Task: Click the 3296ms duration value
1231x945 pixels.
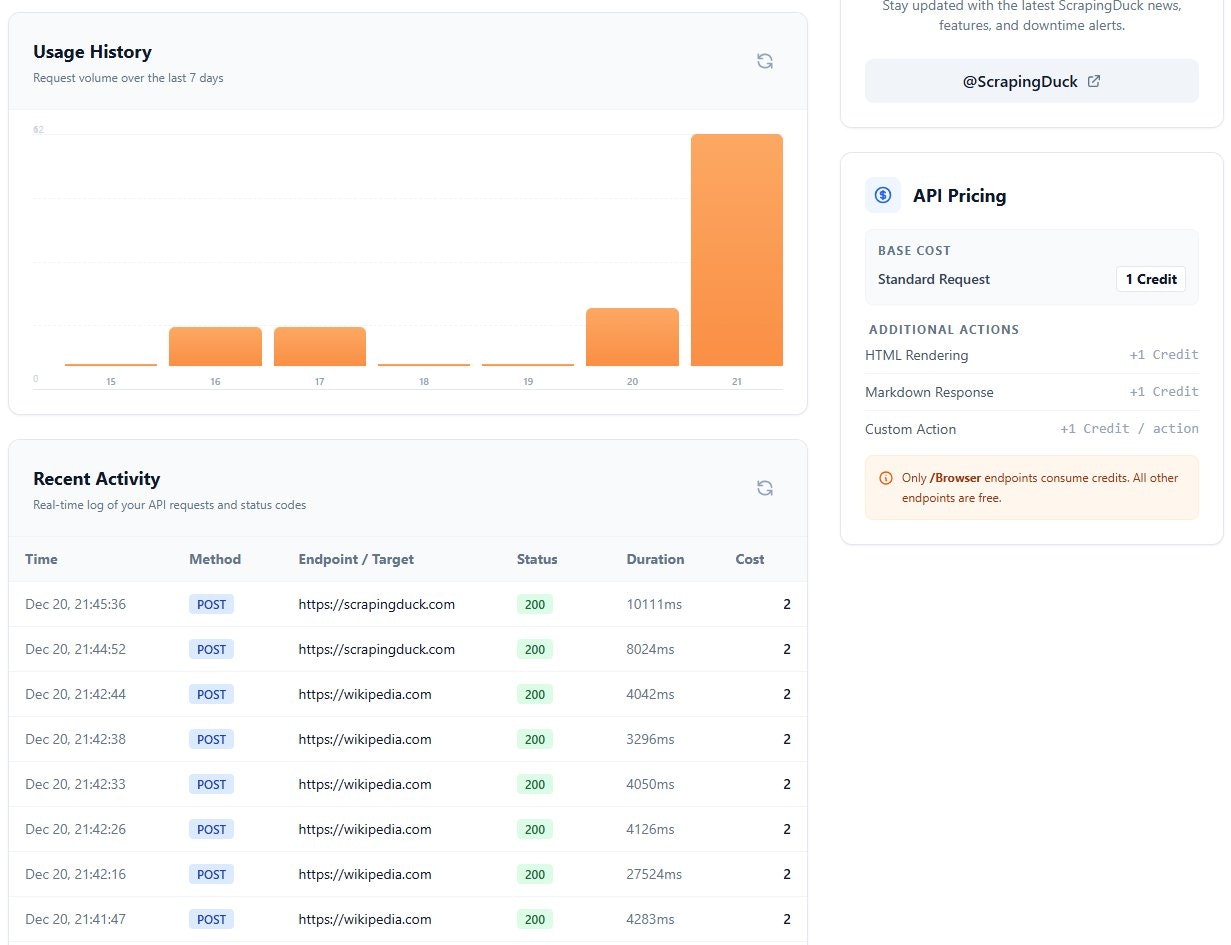Action: 651,739
